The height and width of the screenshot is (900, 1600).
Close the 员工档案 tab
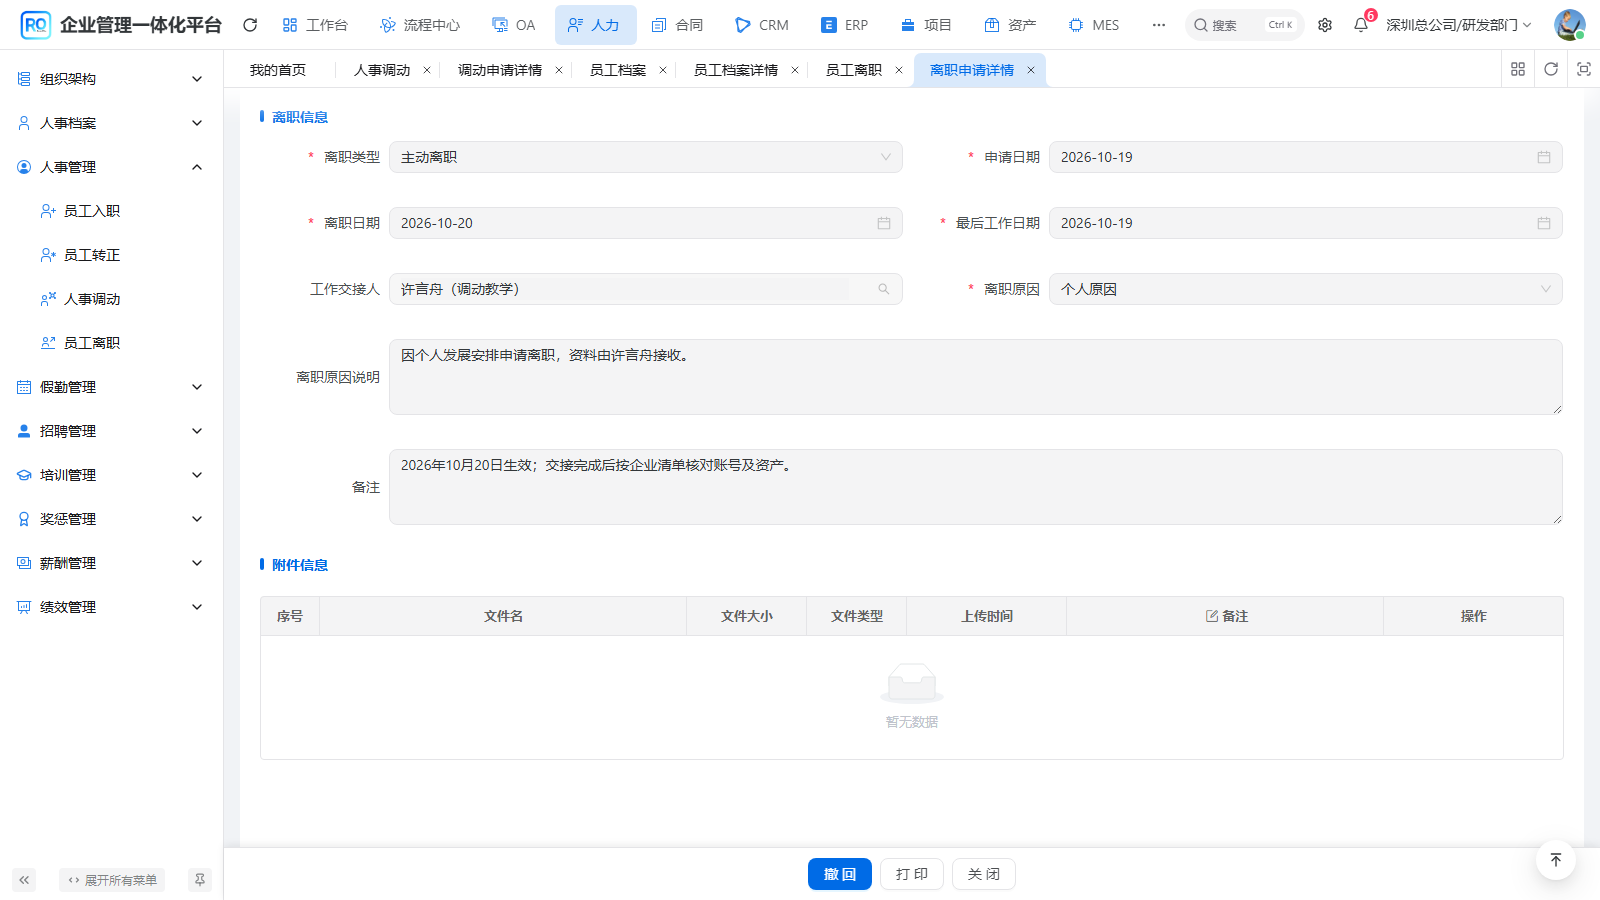click(x=663, y=70)
